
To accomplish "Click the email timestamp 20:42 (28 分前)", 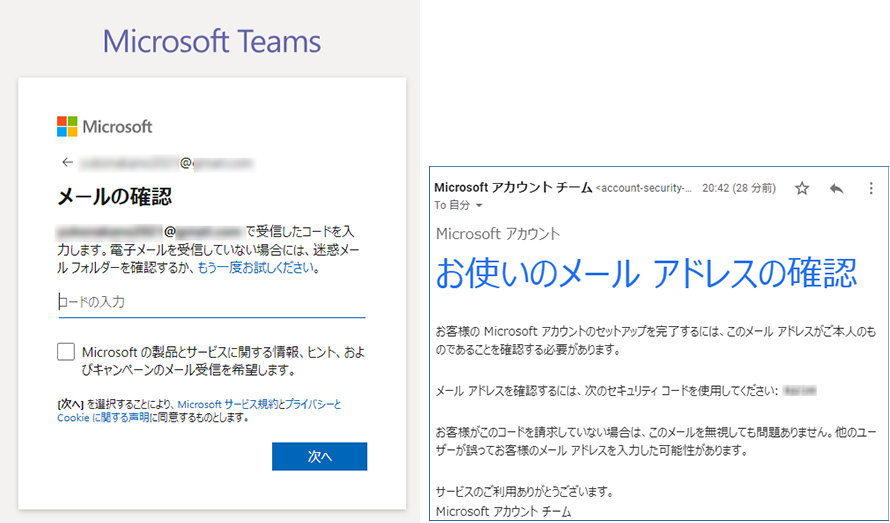I will (738, 188).
